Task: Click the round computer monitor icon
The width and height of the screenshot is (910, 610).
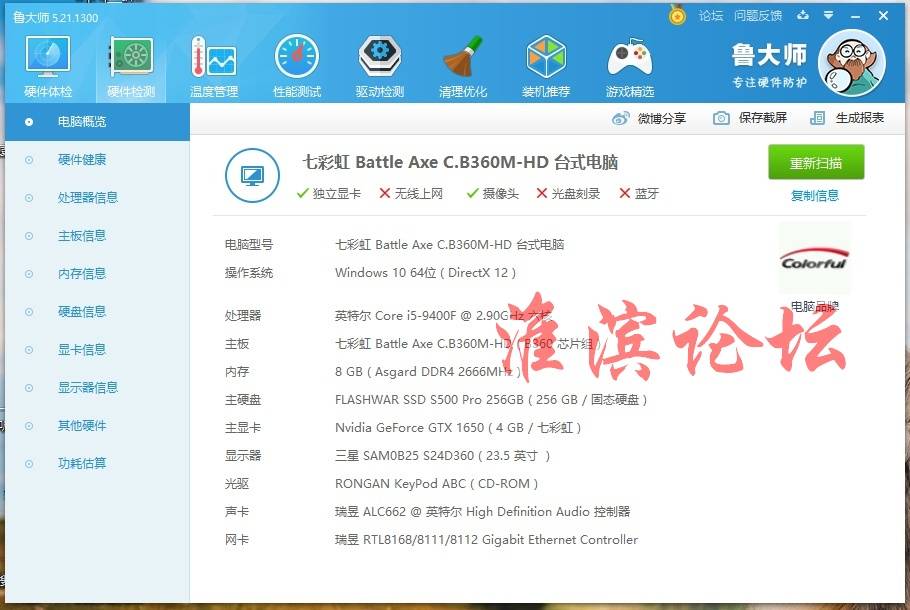Action: (x=252, y=175)
